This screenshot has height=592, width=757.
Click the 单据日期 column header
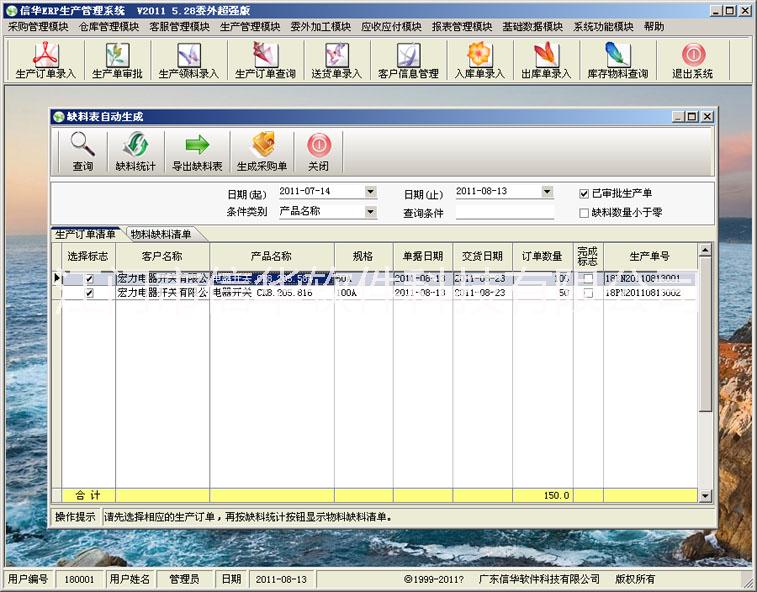[422, 256]
